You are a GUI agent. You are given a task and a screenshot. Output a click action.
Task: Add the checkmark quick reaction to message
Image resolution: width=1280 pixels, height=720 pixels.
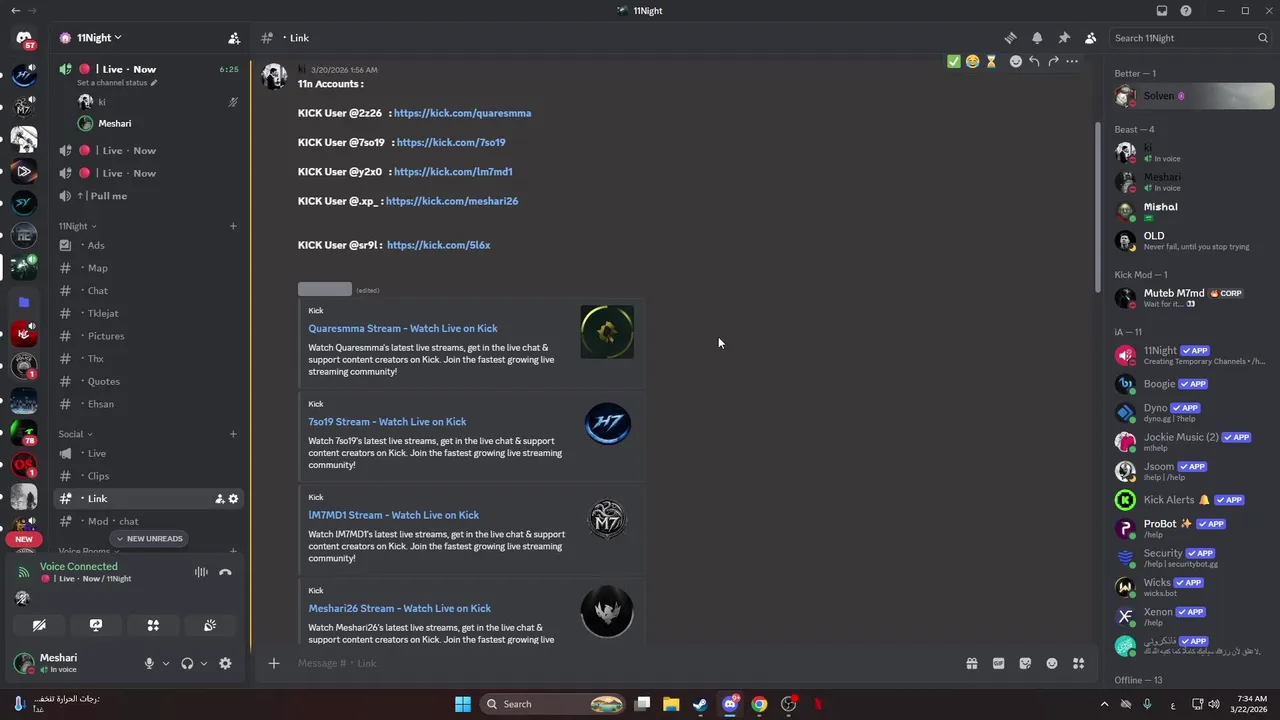point(954,61)
